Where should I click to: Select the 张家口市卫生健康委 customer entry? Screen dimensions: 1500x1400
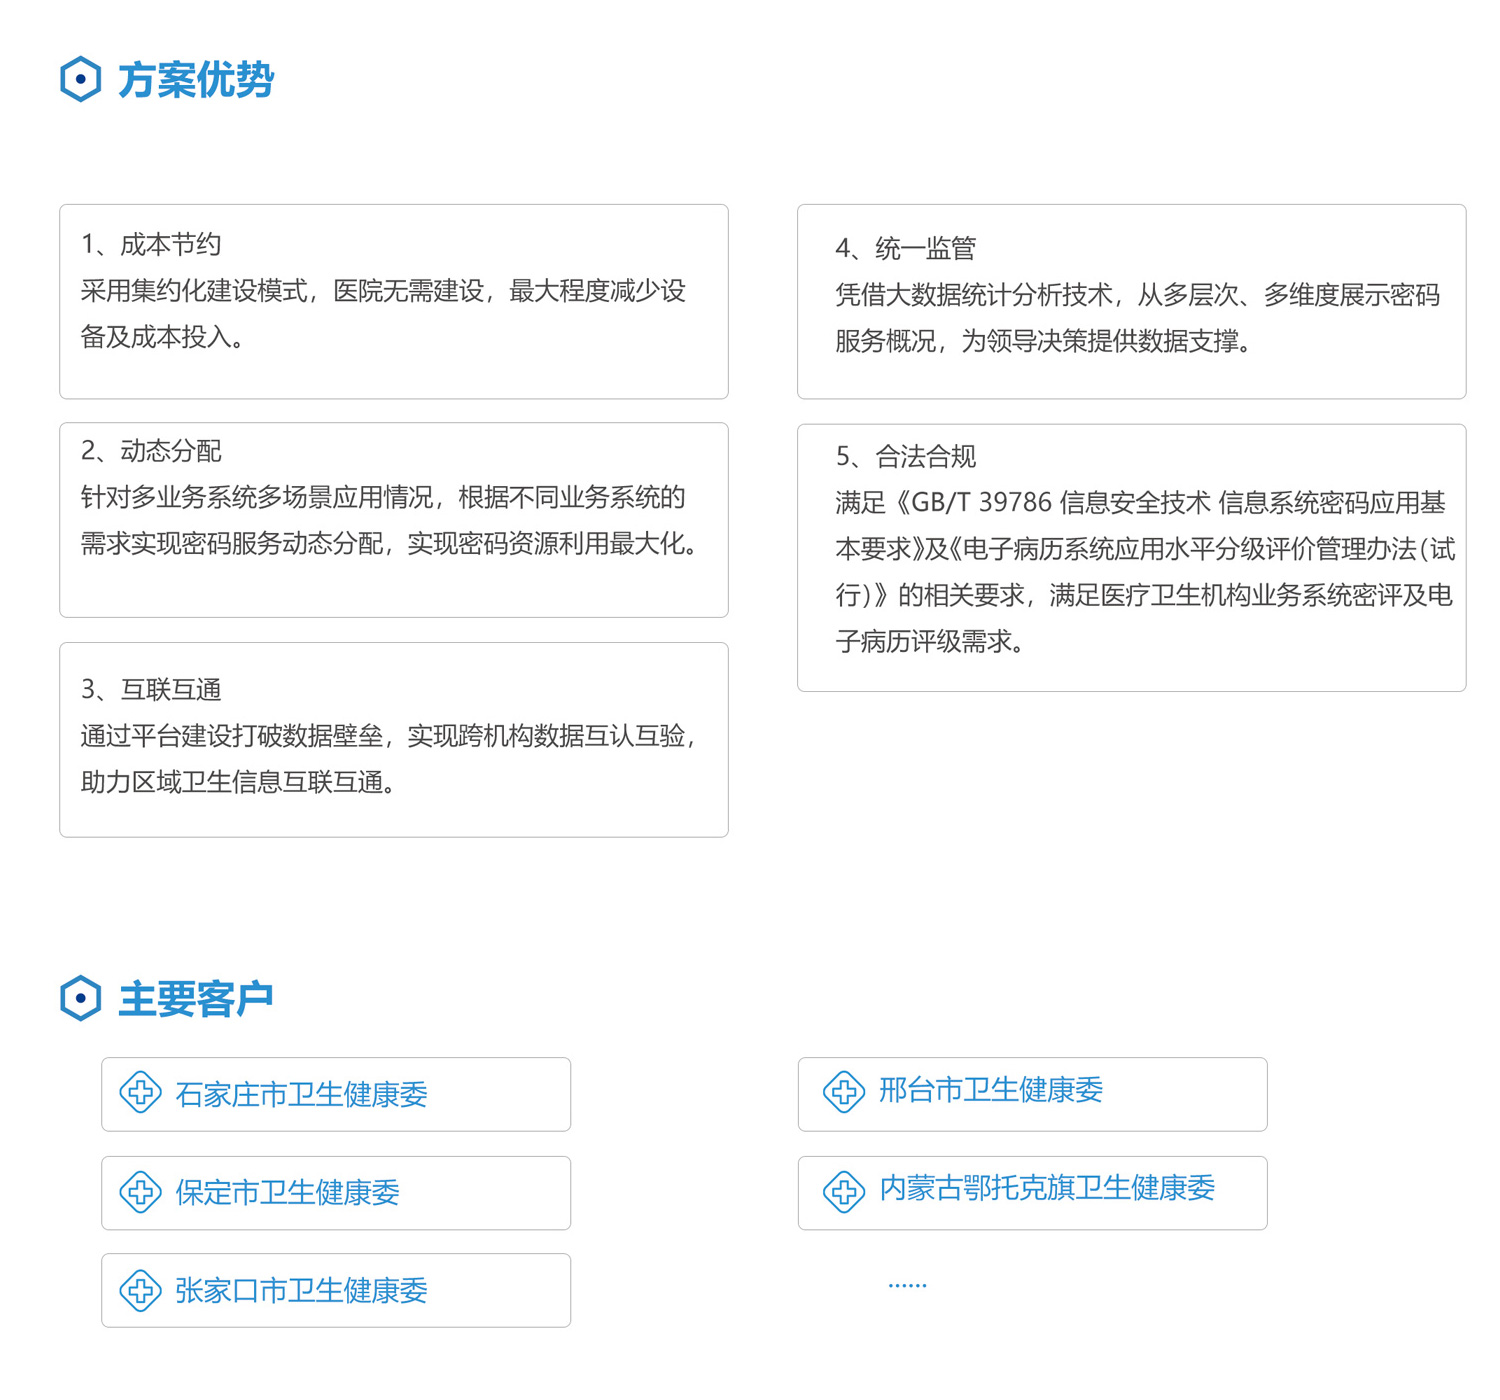coord(301,1291)
